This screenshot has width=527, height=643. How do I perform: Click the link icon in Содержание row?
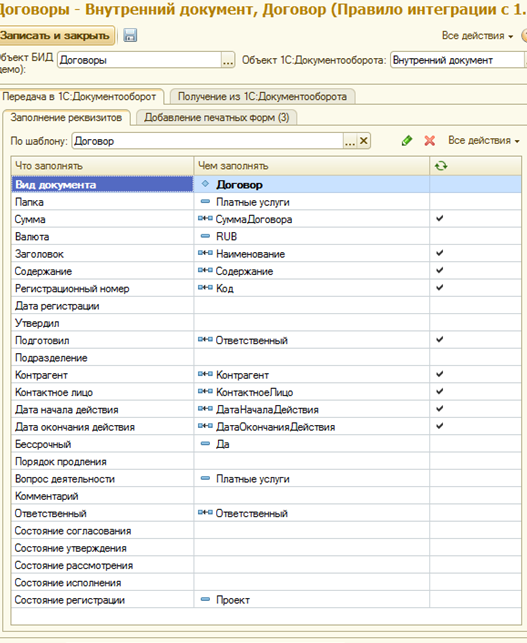coord(205,270)
